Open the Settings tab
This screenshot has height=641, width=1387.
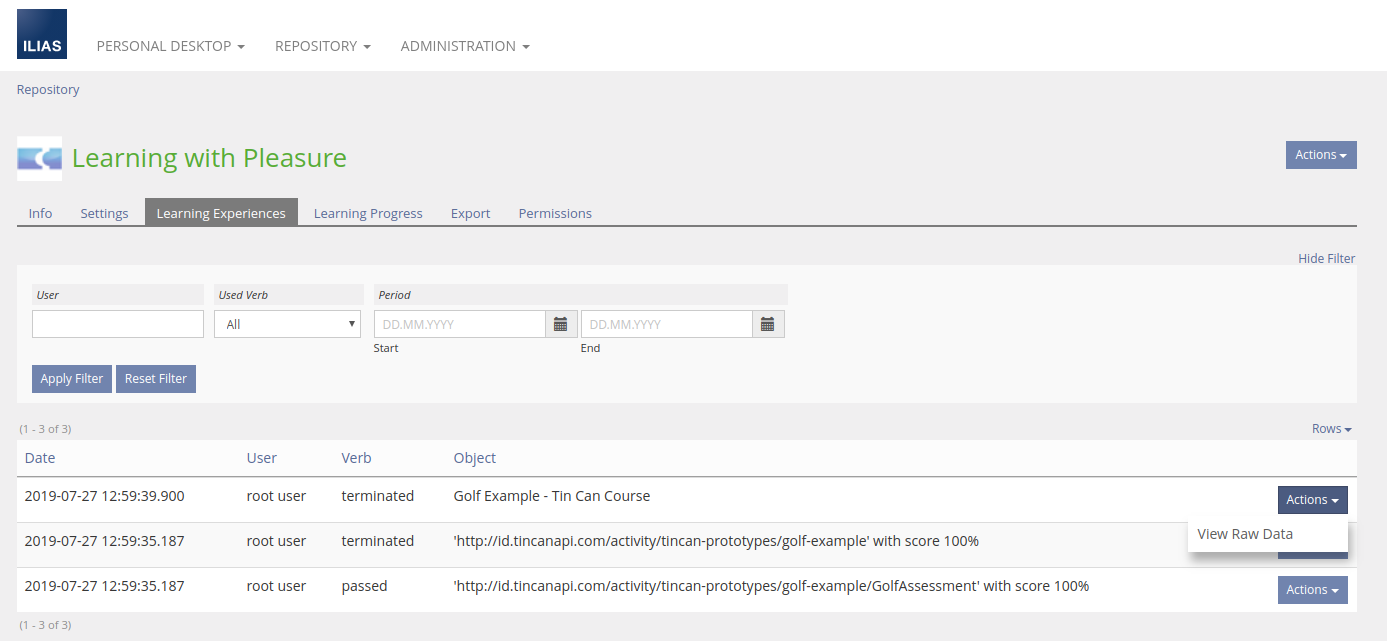click(x=104, y=213)
